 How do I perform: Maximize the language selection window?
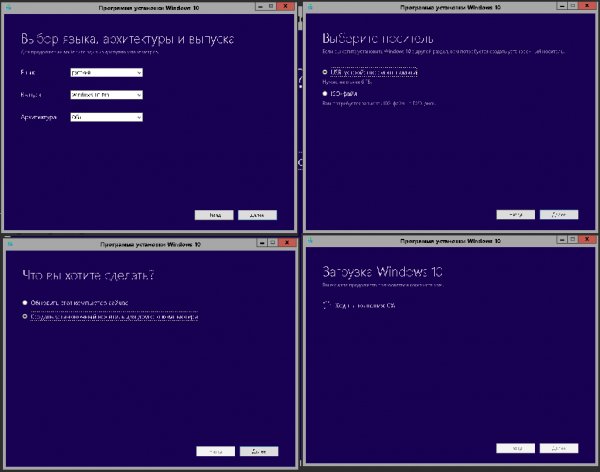tap(271, 6)
